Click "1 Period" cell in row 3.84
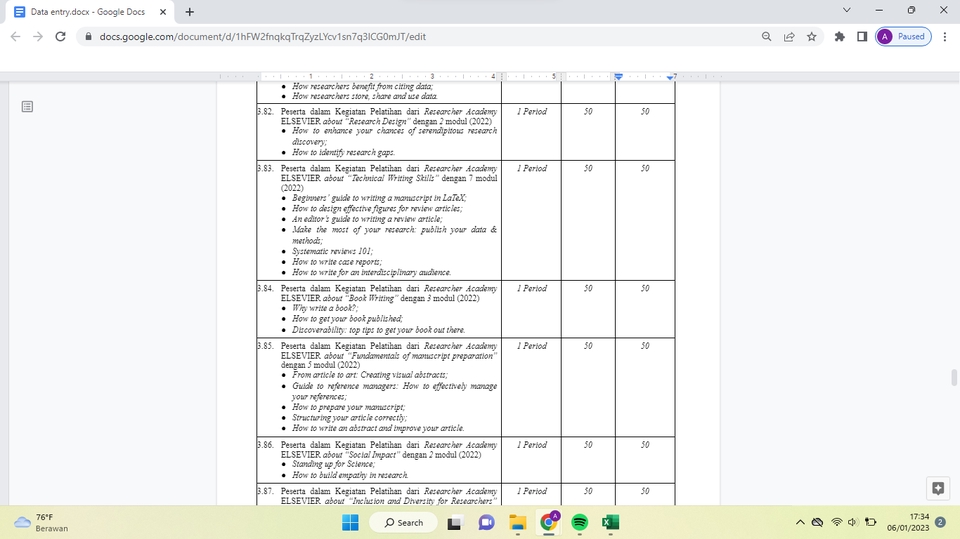 pyautogui.click(x=531, y=288)
